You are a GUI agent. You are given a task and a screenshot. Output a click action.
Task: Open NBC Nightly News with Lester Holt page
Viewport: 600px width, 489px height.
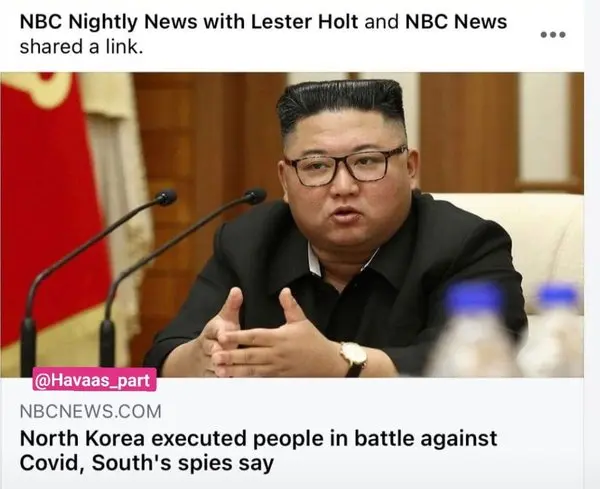(189, 21)
